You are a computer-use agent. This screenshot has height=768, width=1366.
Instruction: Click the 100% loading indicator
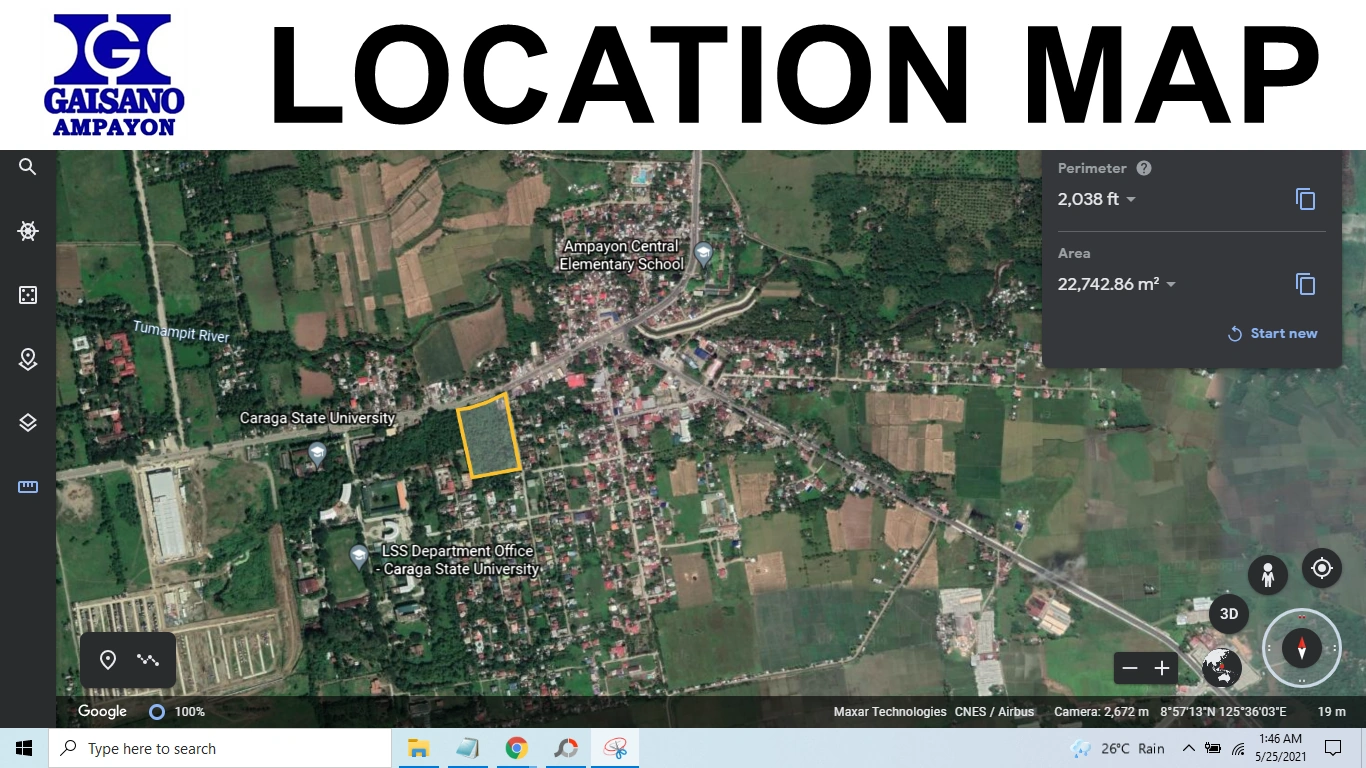tap(177, 712)
